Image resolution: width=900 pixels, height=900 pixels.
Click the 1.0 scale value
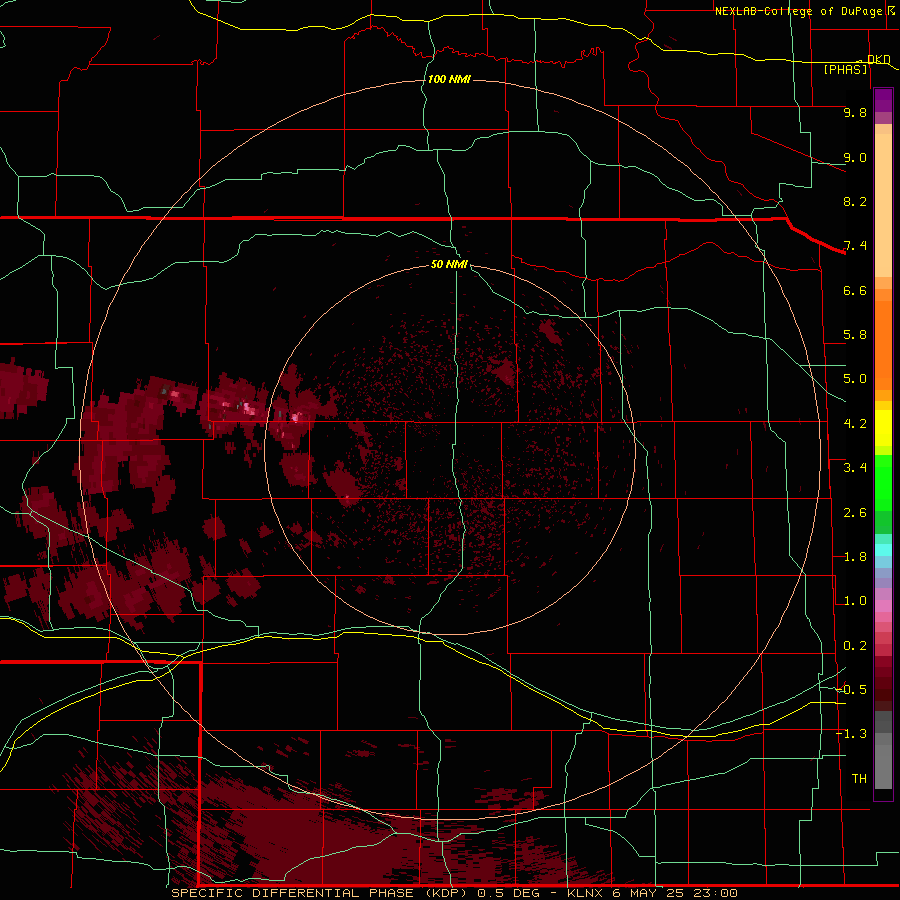pos(855,601)
